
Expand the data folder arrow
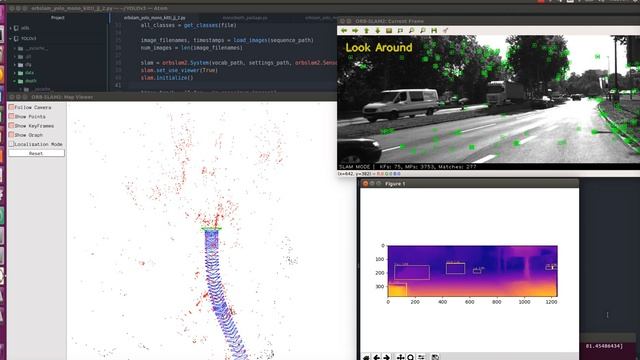[x=15, y=73]
